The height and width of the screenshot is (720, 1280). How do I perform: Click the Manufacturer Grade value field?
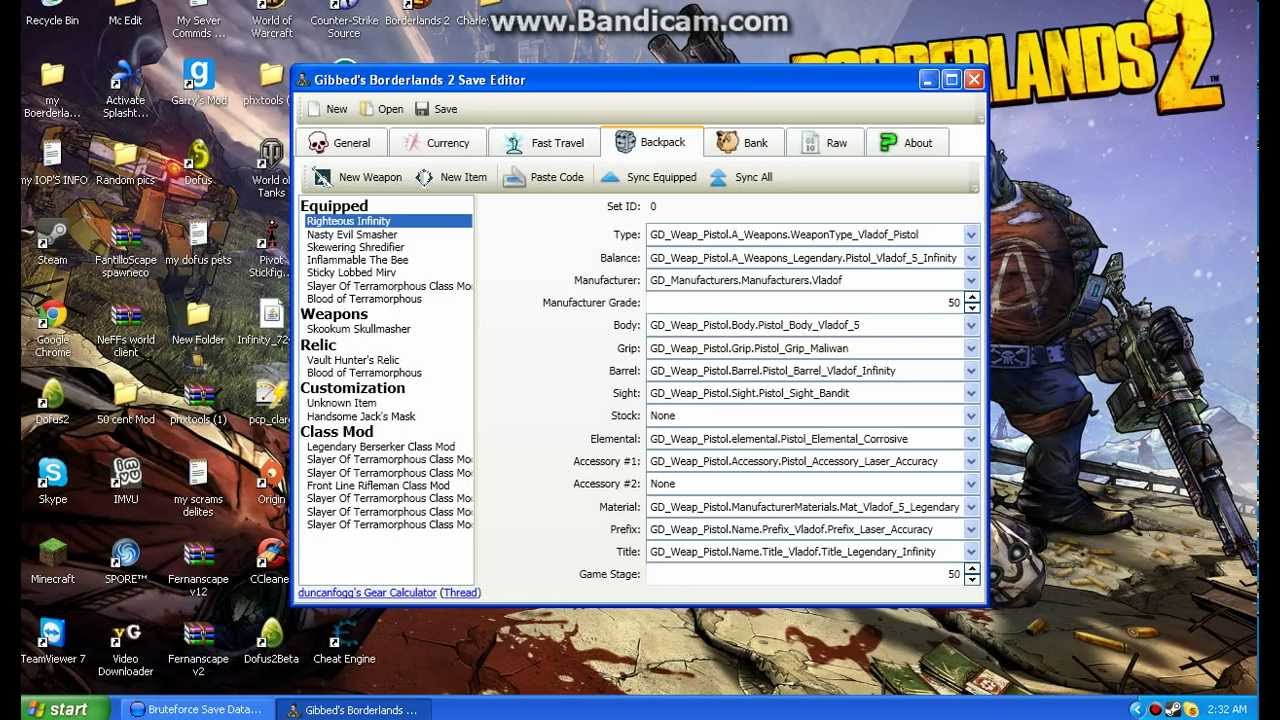[x=805, y=303]
